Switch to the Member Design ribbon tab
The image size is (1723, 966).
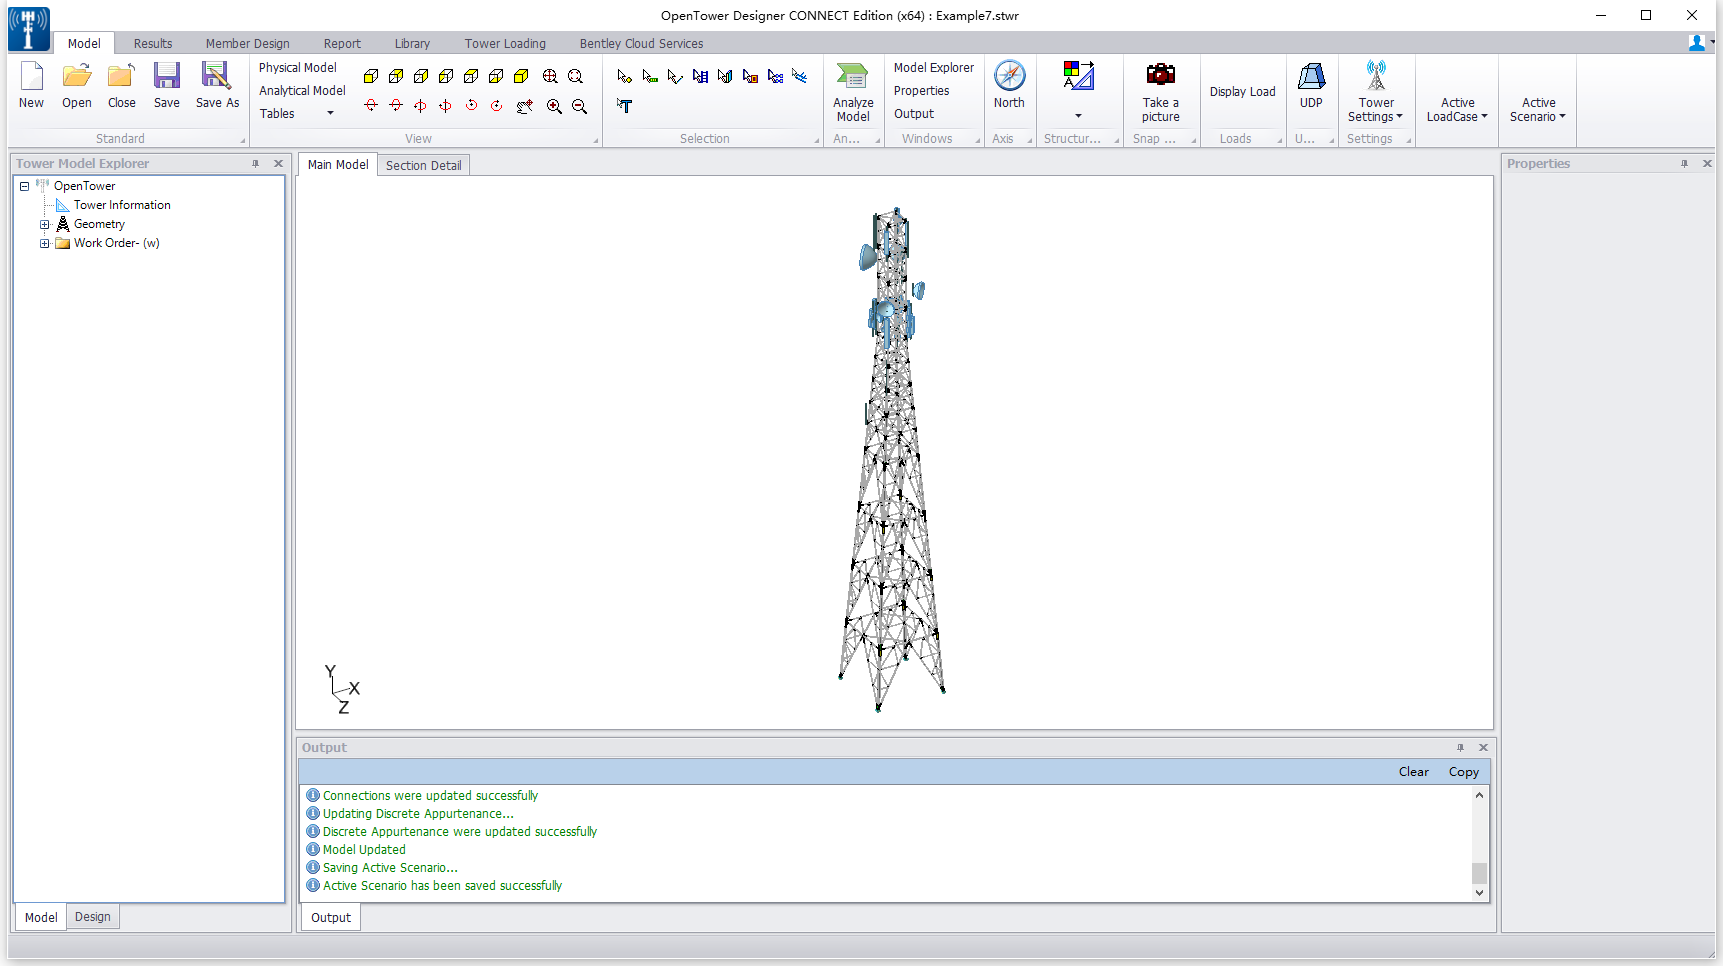pyautogui.click(x=247, y=43)
